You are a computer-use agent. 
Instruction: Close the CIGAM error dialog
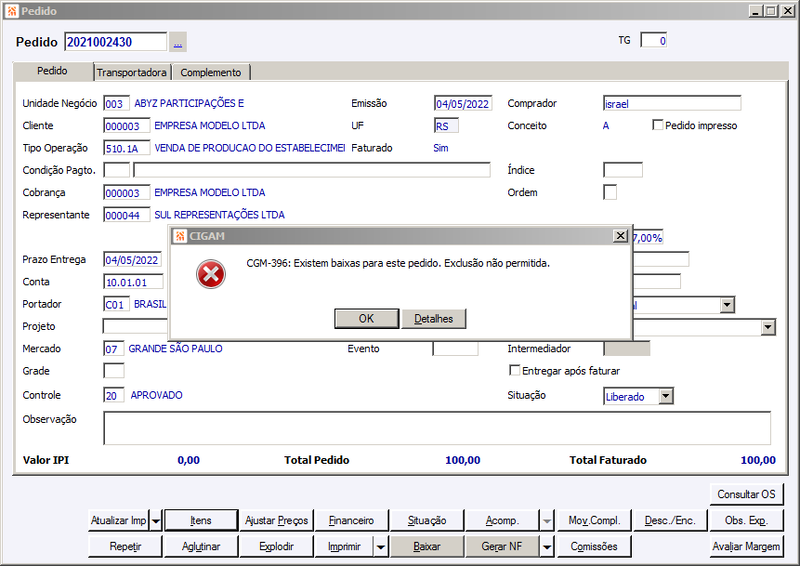point(620,235)
